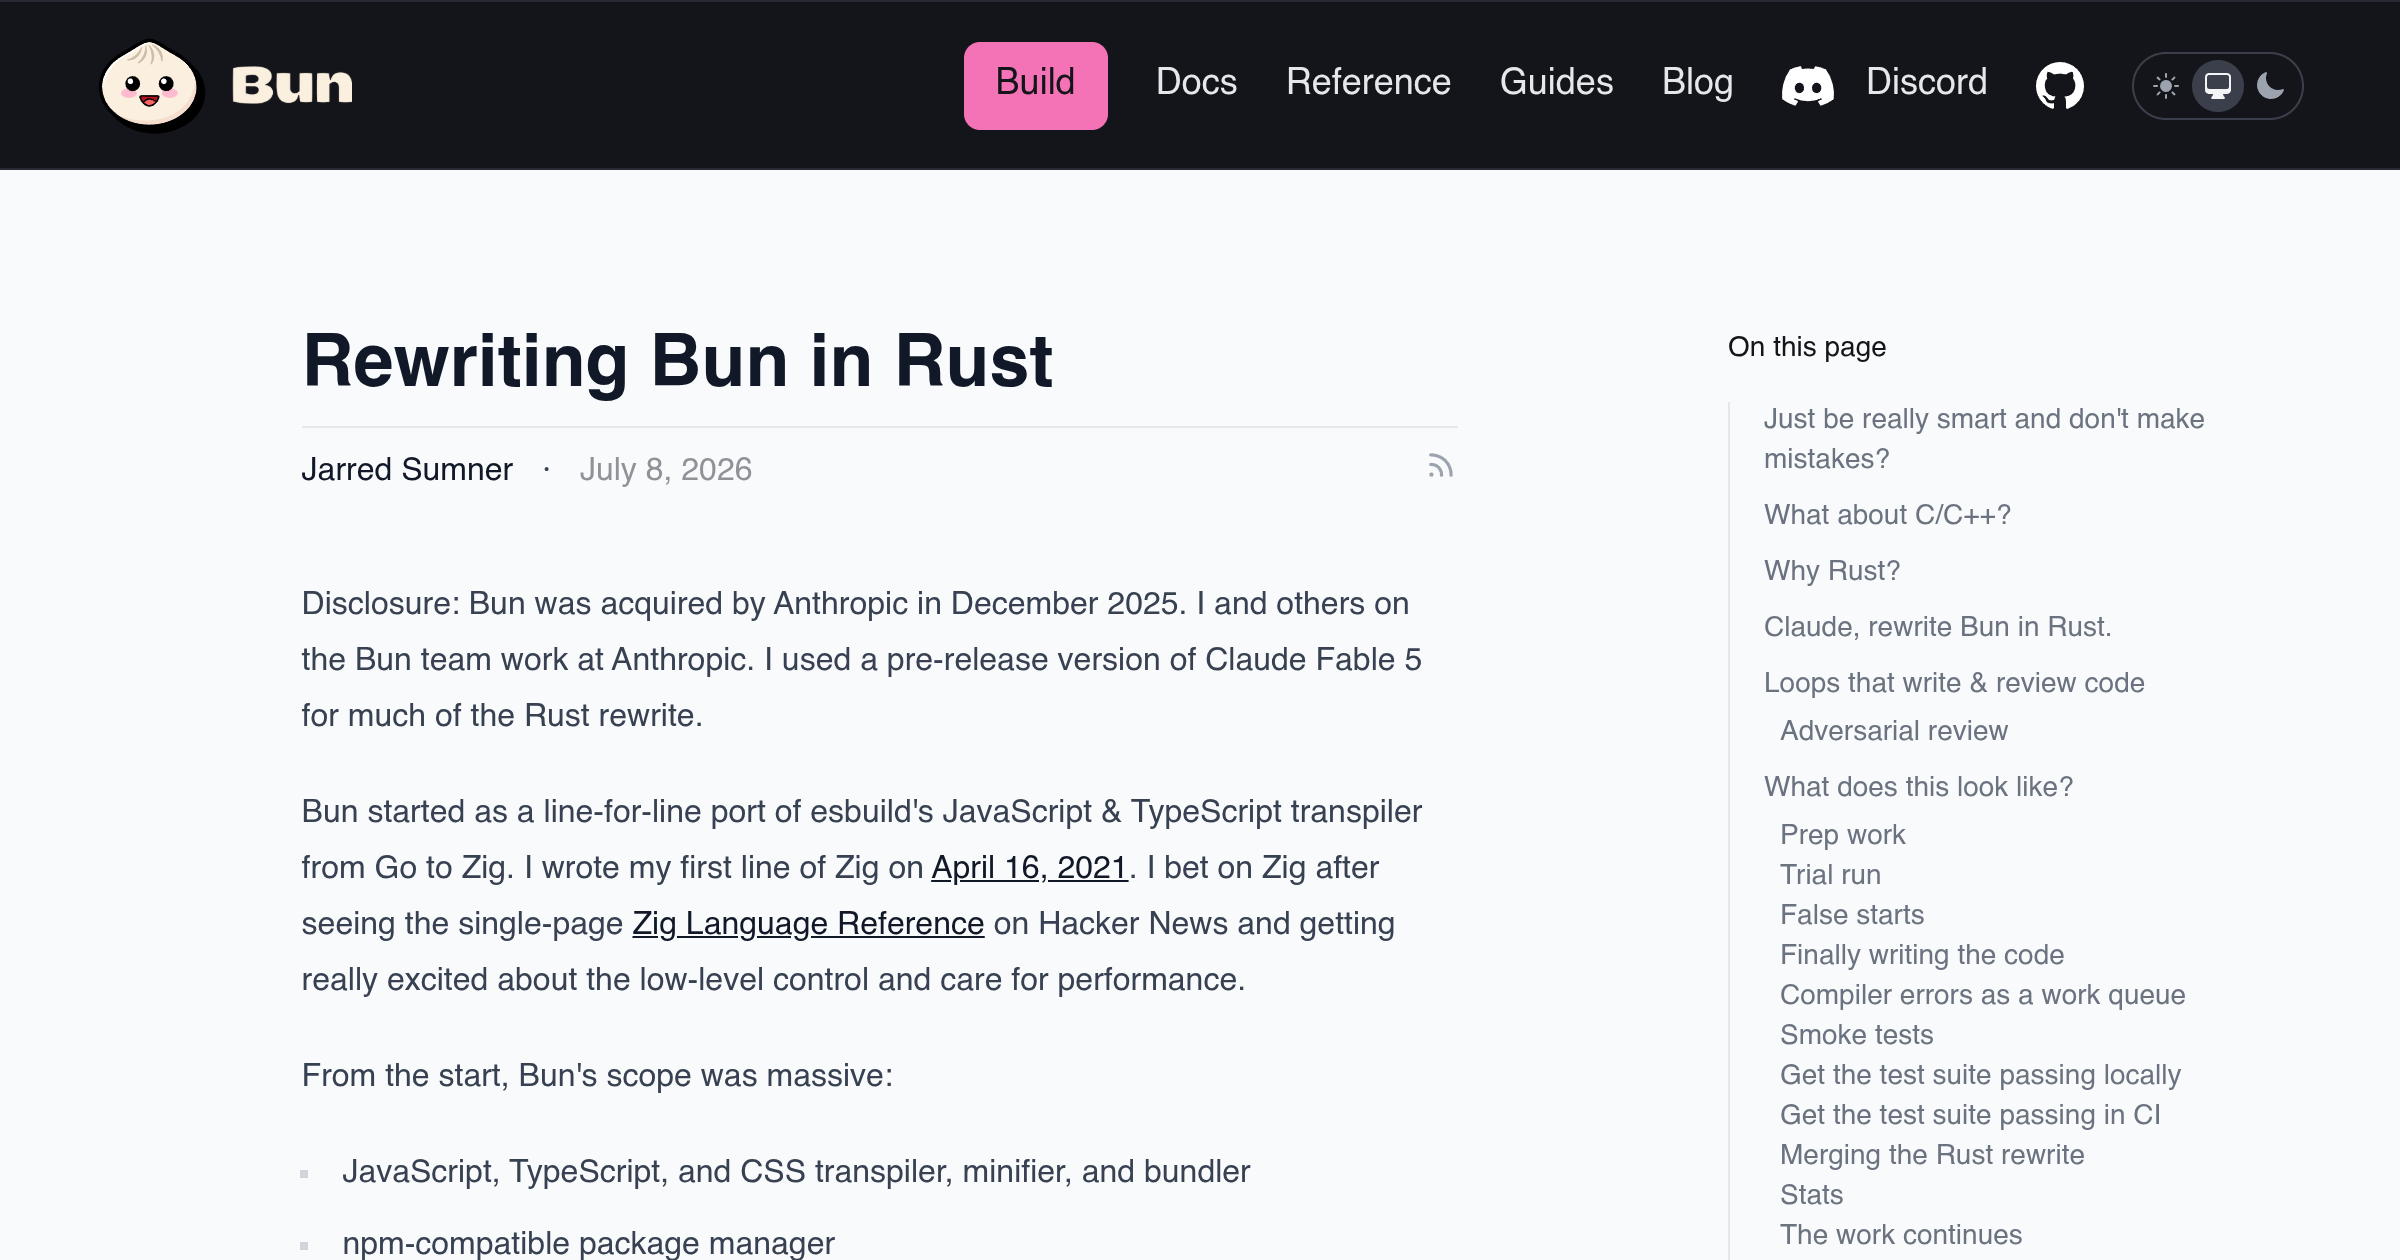This screenshot has width=2400, height=1260.
Task: Click the Bun dumpling logo icon
Action: click(x=152, y=86)
